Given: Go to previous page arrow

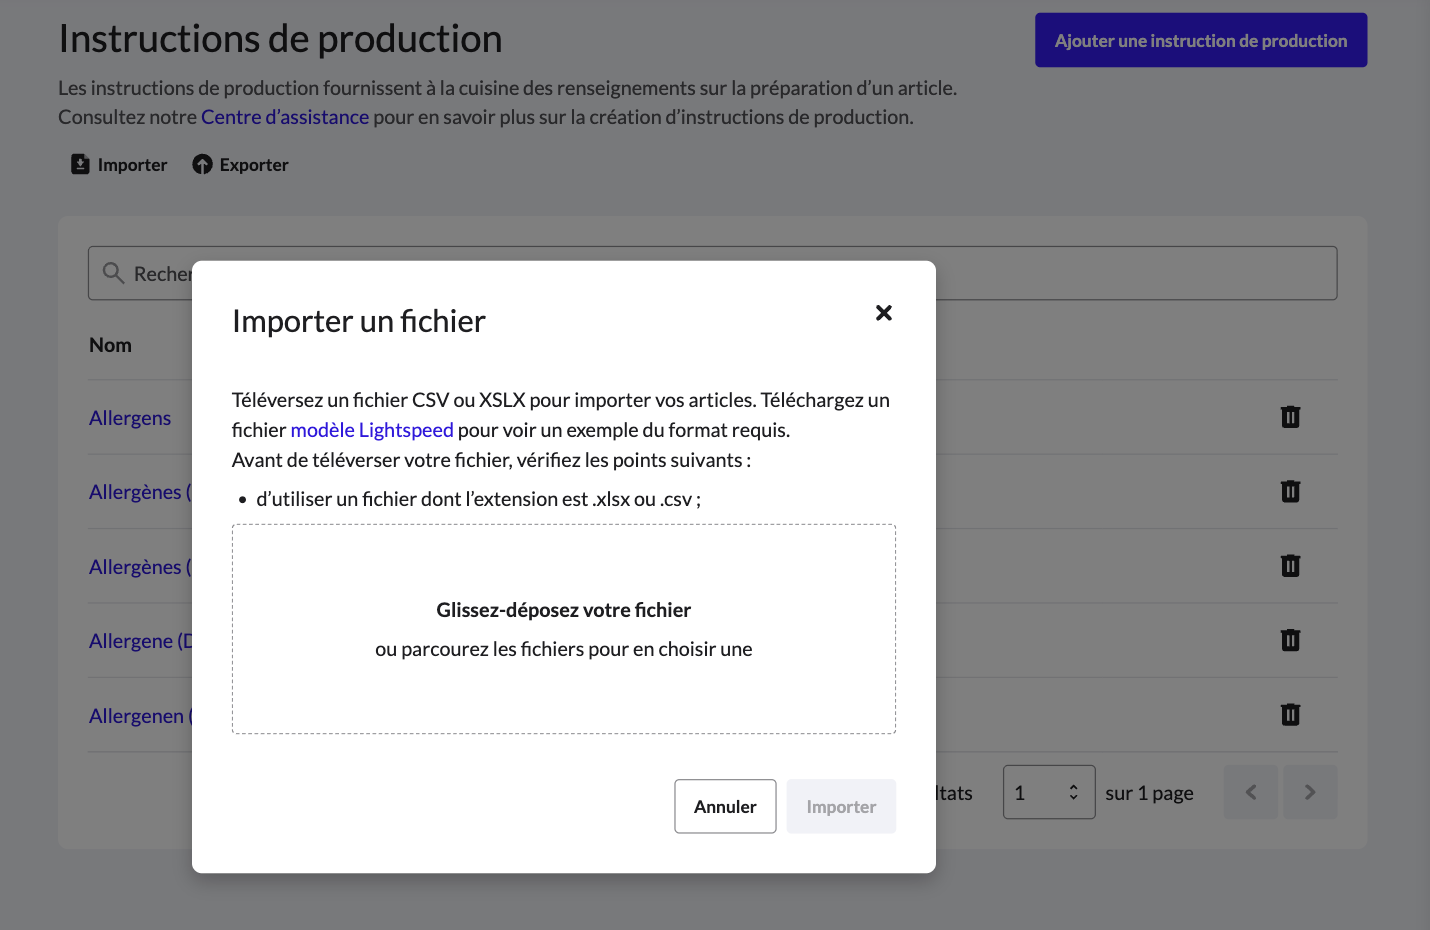Looking at the screenshot, I should click(1251, 792).
